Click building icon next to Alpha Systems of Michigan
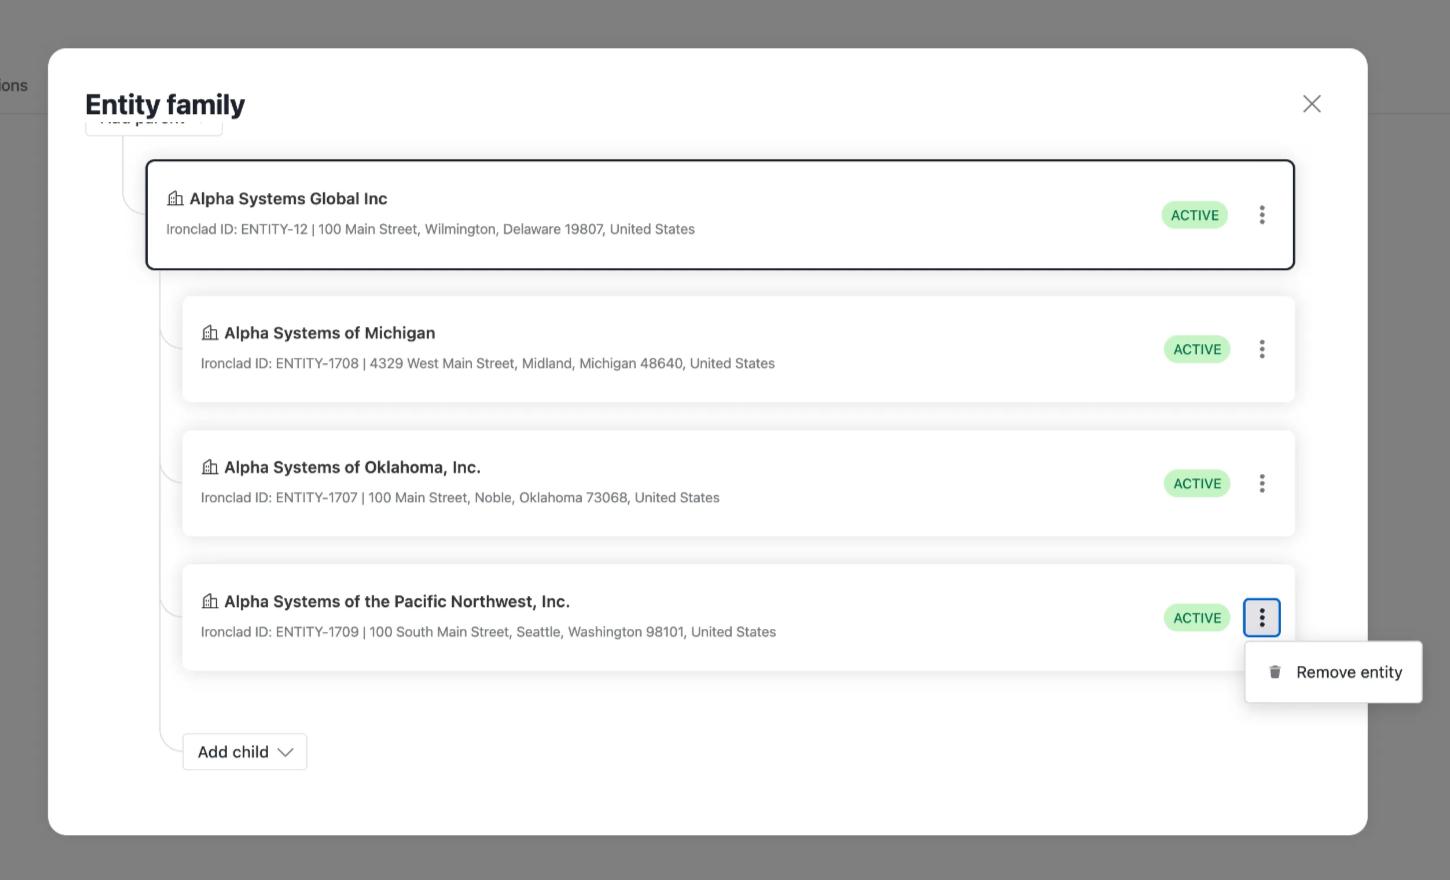Viewport: 1450px width, 880px height. pos(210,333)
